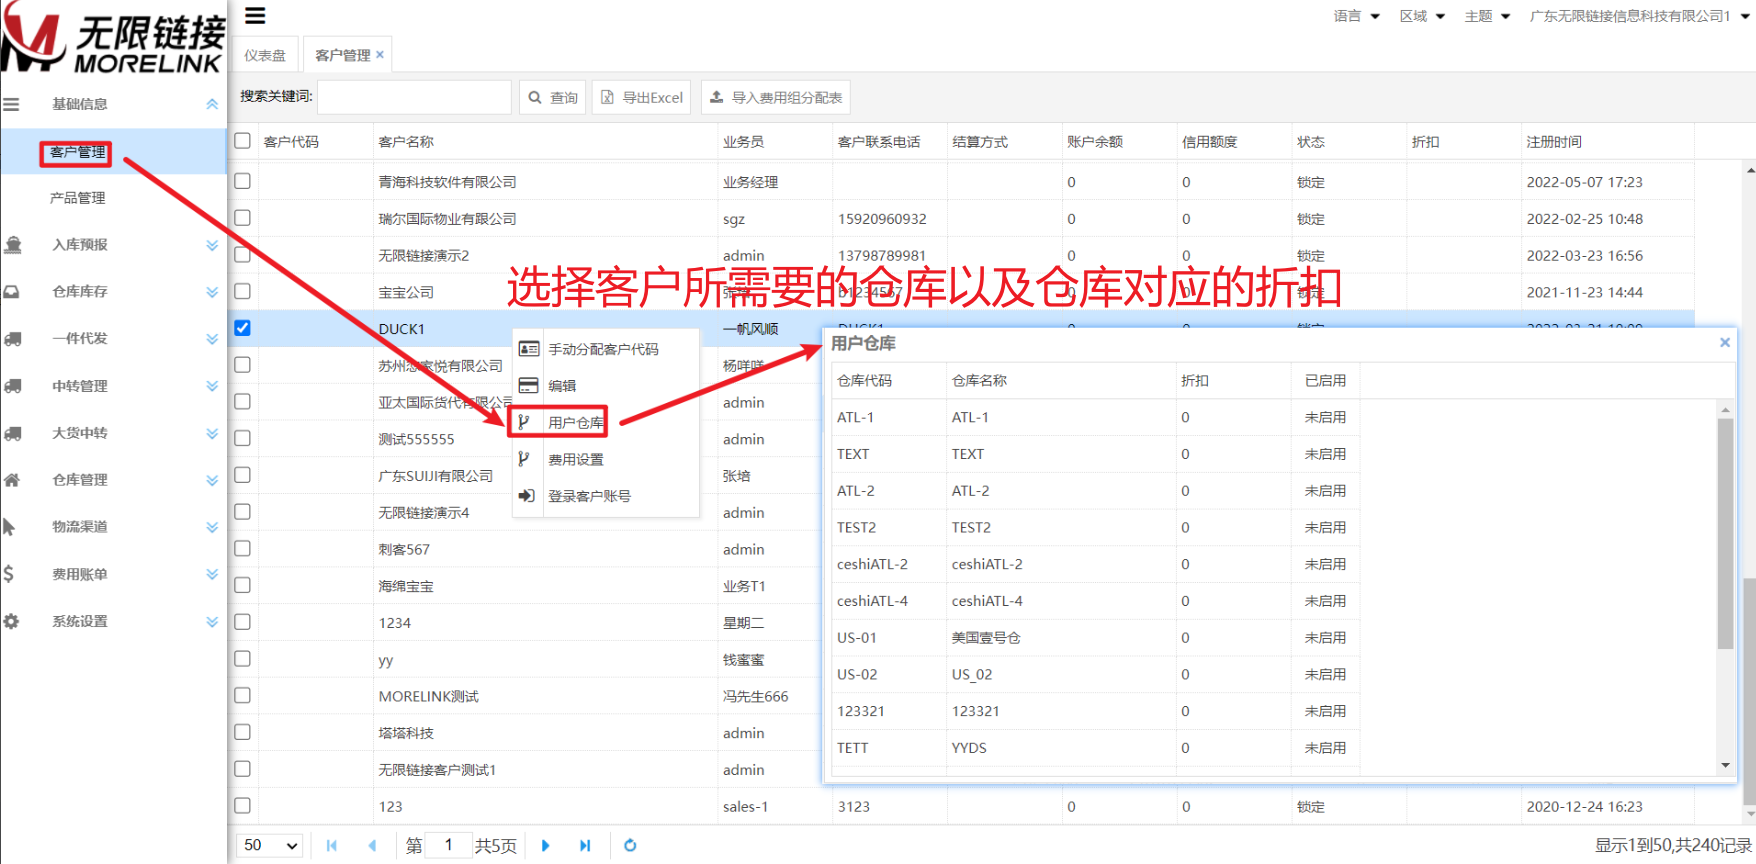Go to previous page arrow
1756x864 pixels.
pyautogui.click(x=372, y=845)
